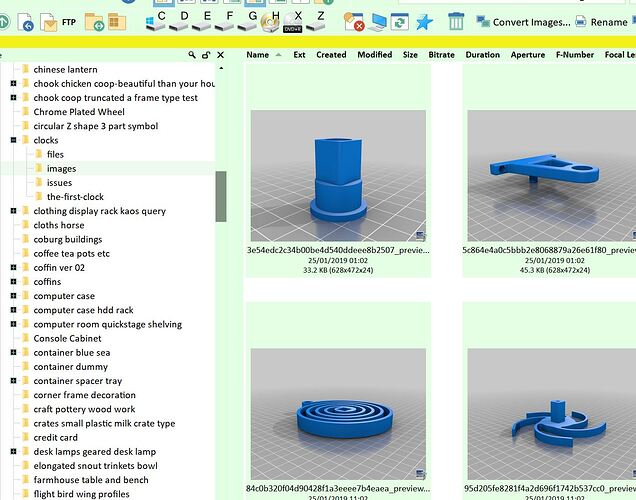Click the tree panel search magnifier icon
This screenshot has width=636, height=500.
[x=192, y=55]
